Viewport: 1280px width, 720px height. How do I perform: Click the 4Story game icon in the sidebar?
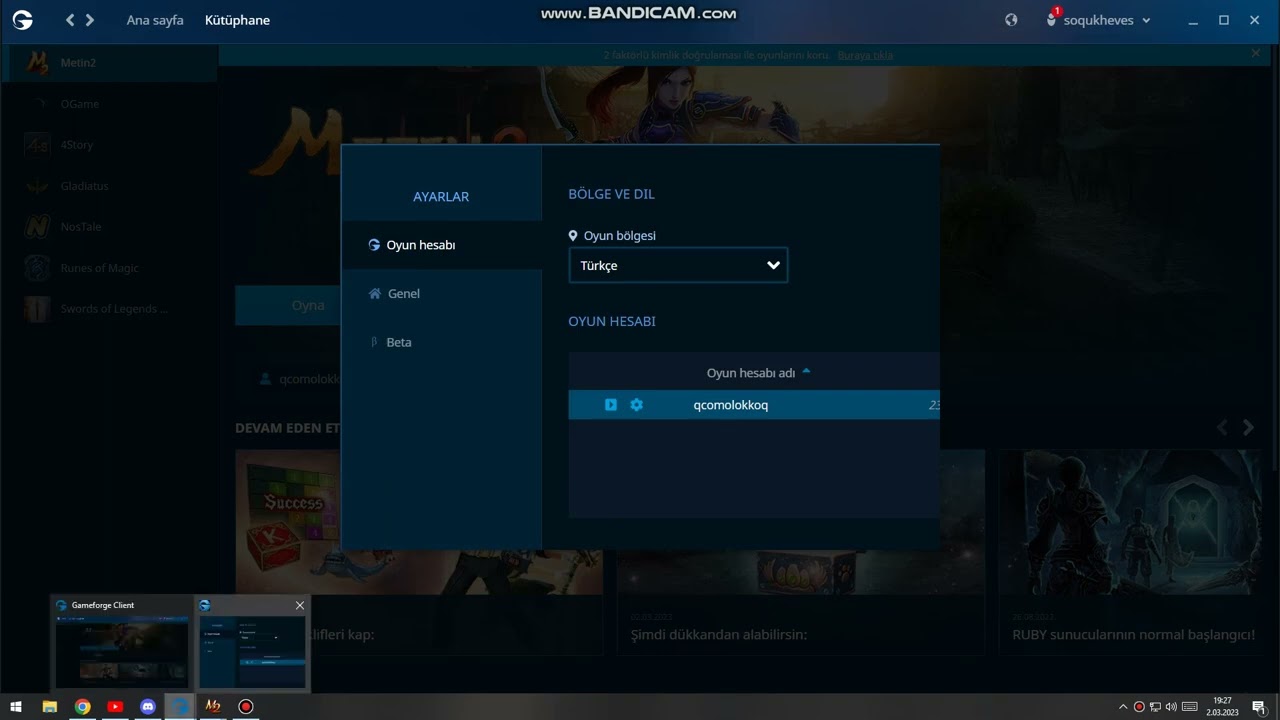pos(37,145)
